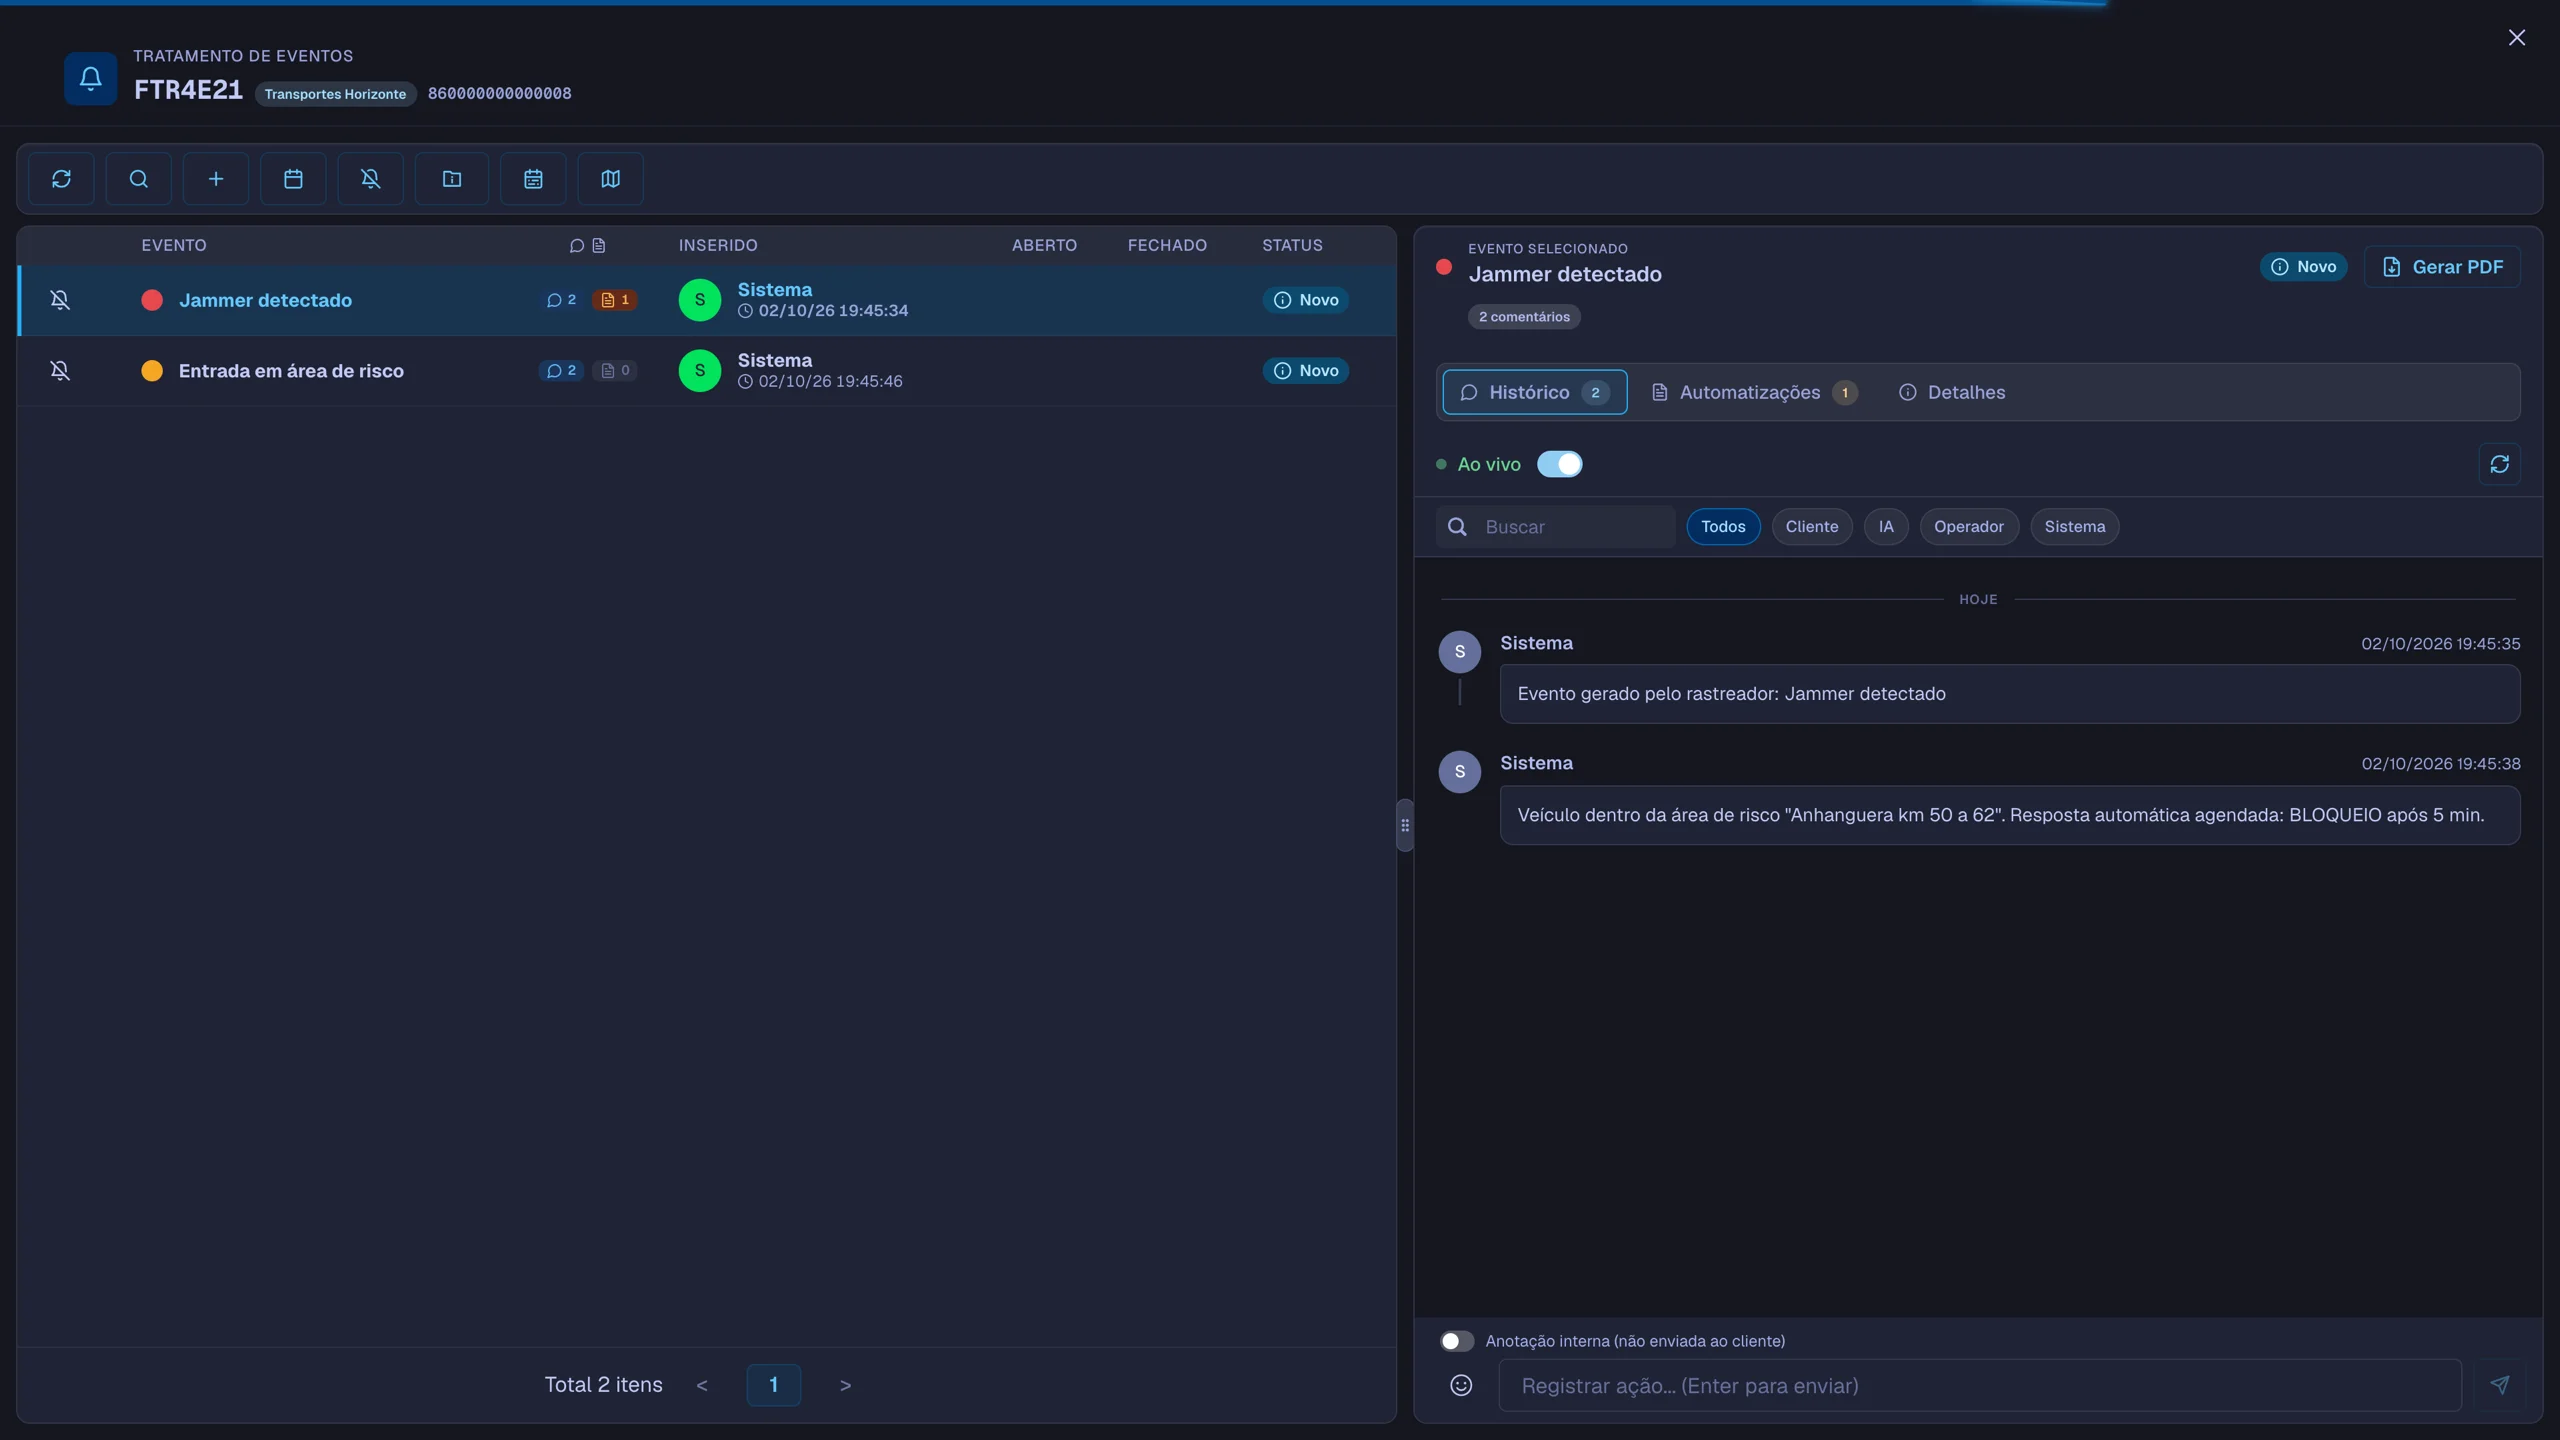Open the emoji picker in the message box
The image size is (2560, 1440).
point(1461,1385)
